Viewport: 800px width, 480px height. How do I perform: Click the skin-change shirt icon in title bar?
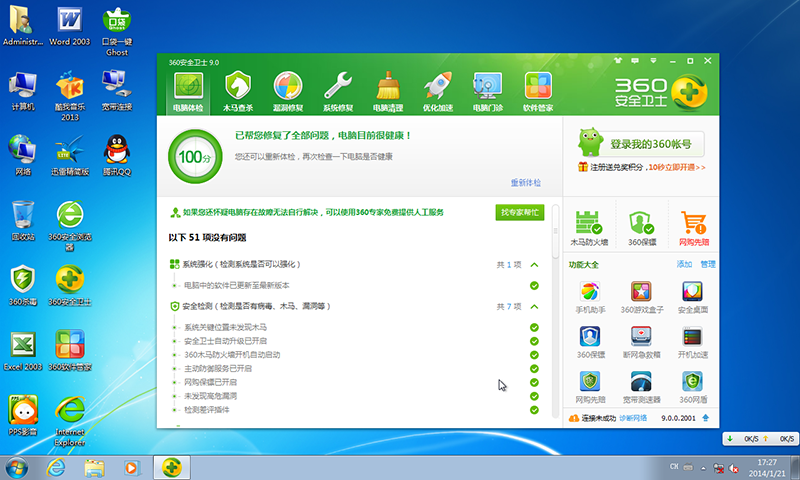point(618,61)
